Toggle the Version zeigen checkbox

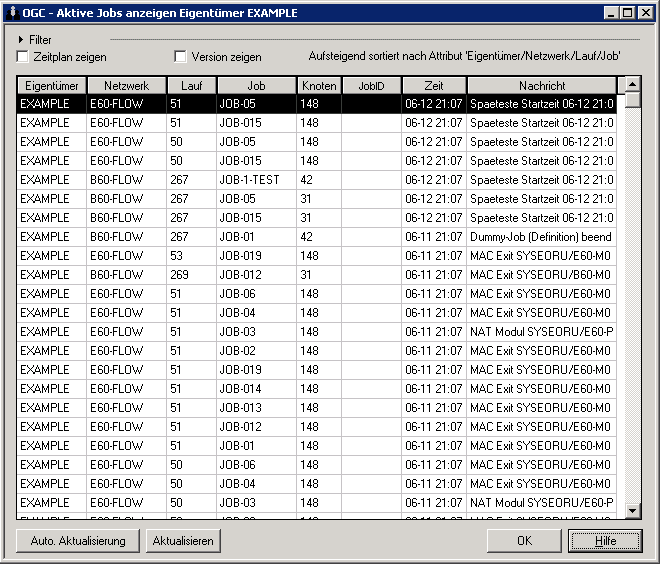click(x=181, y=57)
